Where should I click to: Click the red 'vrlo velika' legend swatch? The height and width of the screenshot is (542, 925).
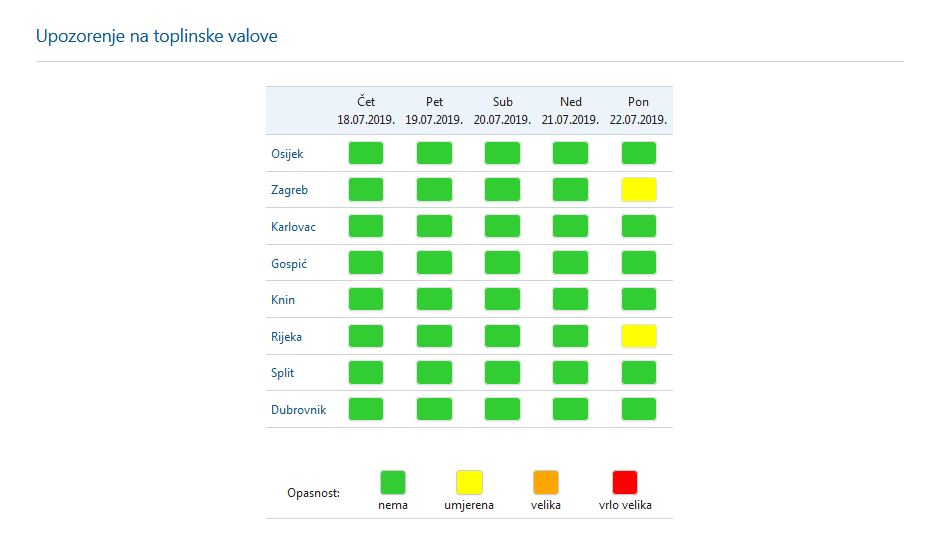point(625,482)
